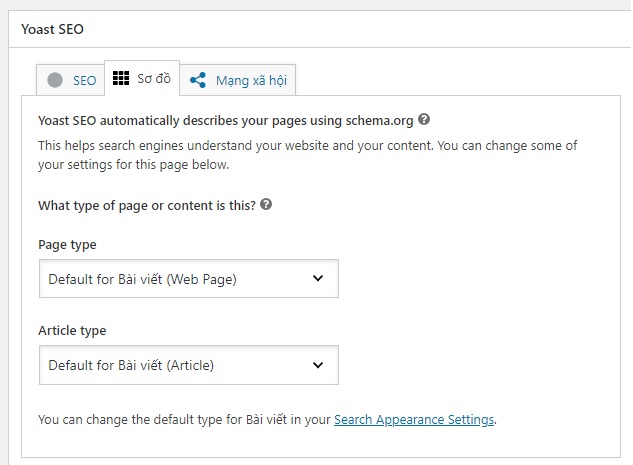The image size is (633, 465).
Task: Expand the Page type dropdown
Action: (188, 279)
